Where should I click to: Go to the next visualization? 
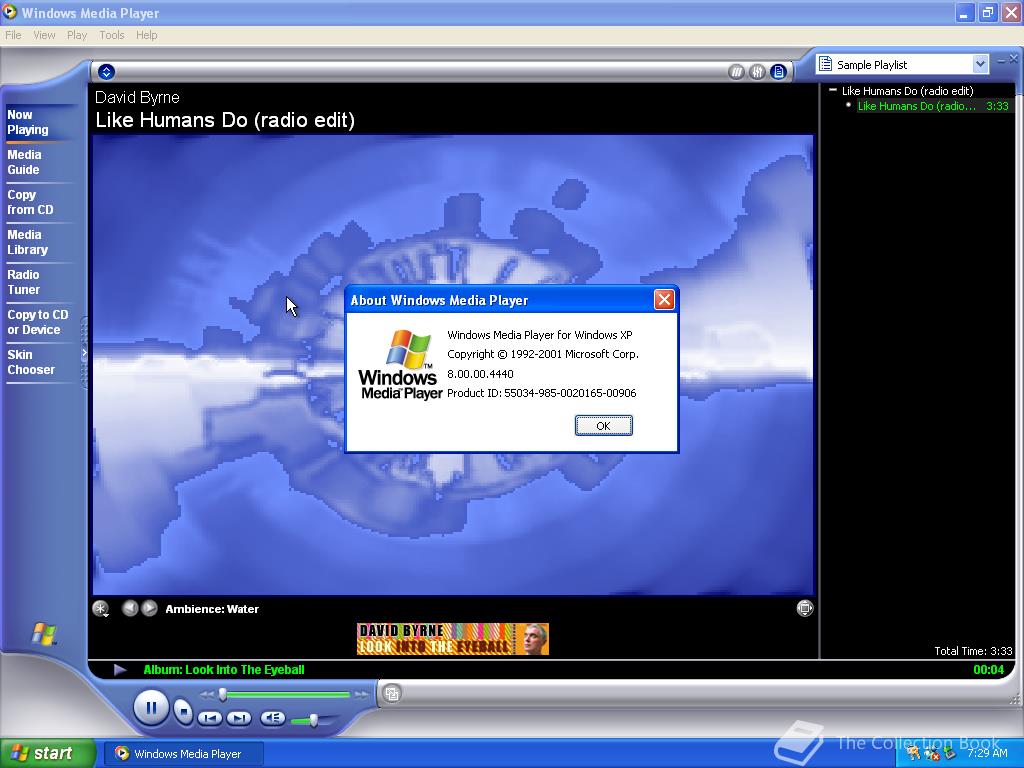click(x=150, y=608)
